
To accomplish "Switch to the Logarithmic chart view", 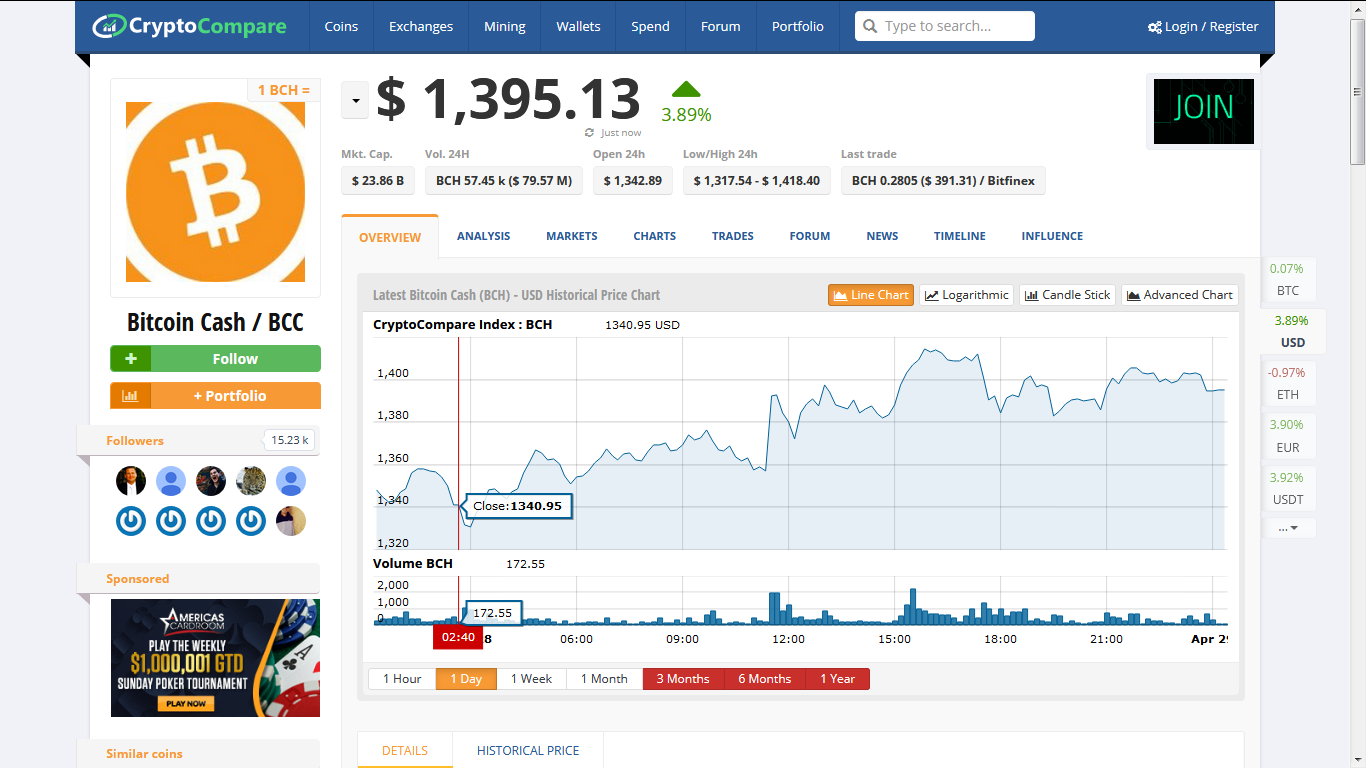I will pyautogui.click(x=967, y=295).
